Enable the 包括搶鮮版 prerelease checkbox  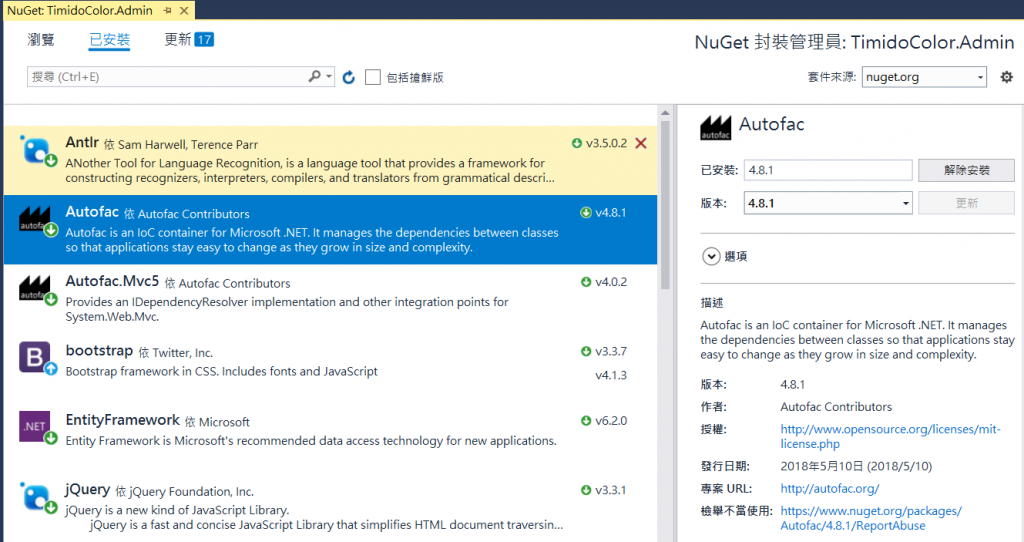[373, 77]
